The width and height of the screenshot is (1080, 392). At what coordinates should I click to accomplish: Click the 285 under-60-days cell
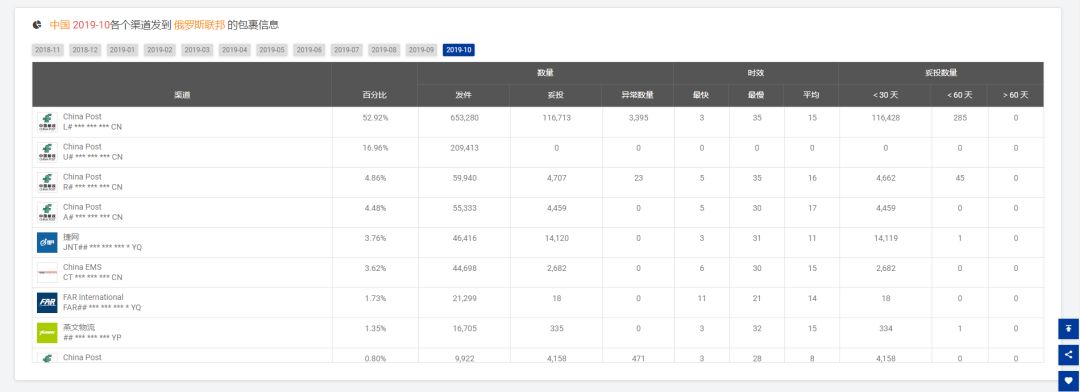pos(959,118)
